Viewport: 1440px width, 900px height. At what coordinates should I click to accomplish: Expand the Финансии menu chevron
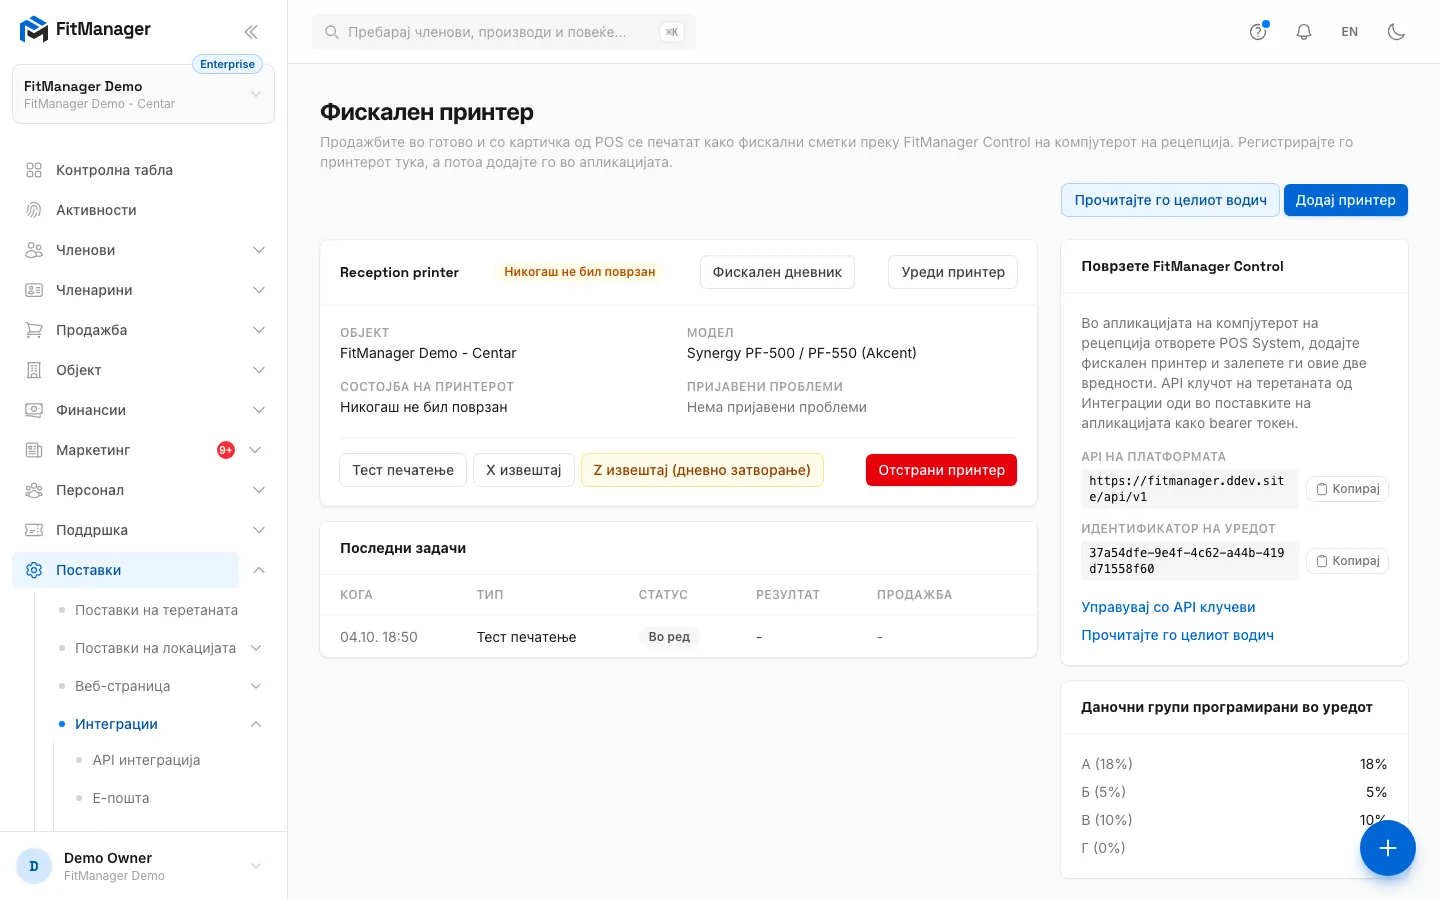(x=259, y=410)
